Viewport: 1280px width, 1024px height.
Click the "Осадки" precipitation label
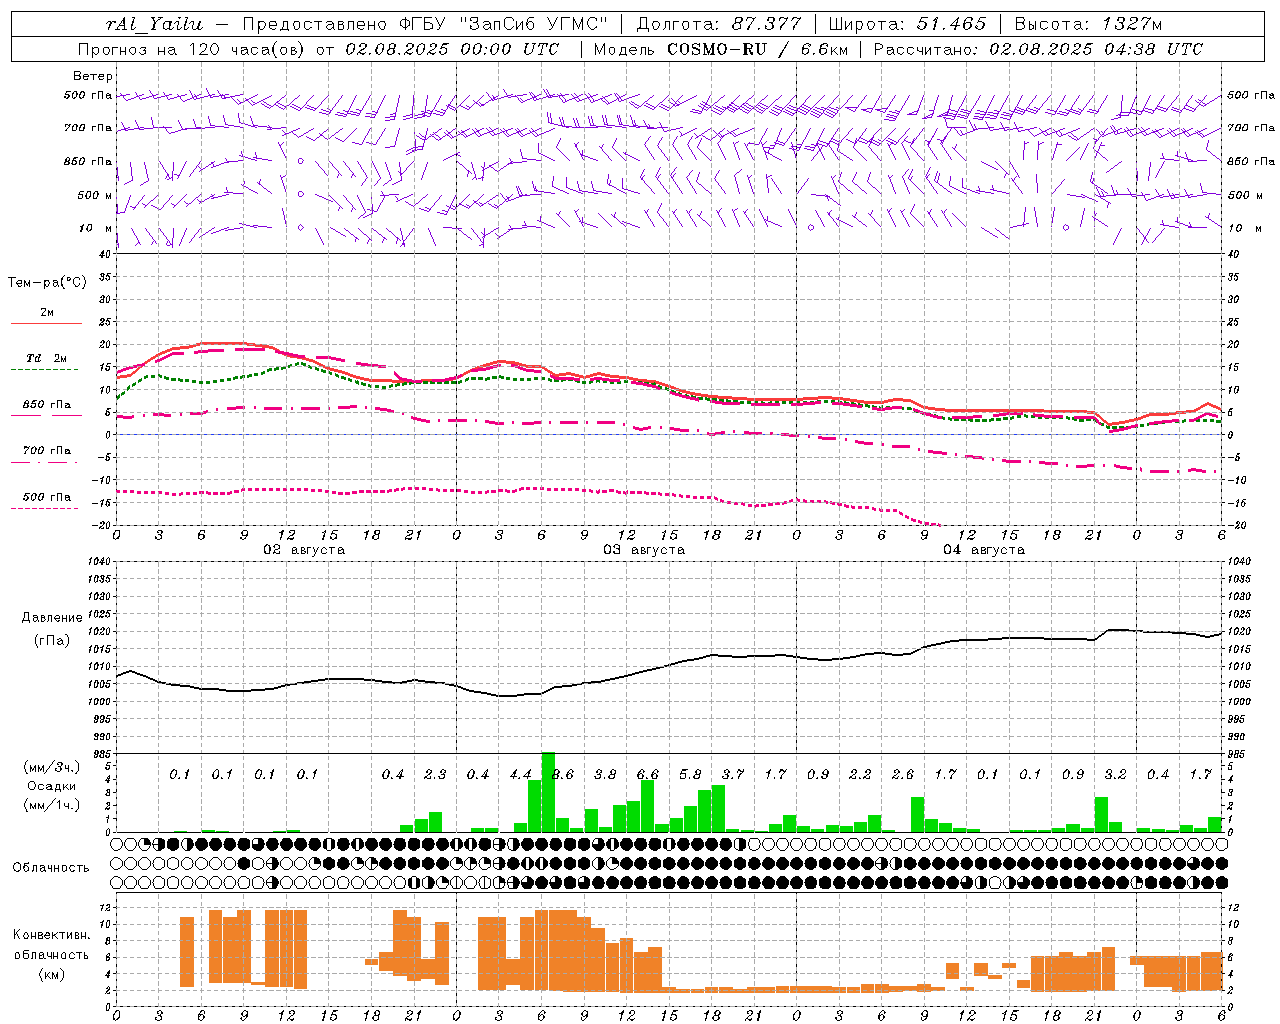pyautogui.click(x=51, y=786)
